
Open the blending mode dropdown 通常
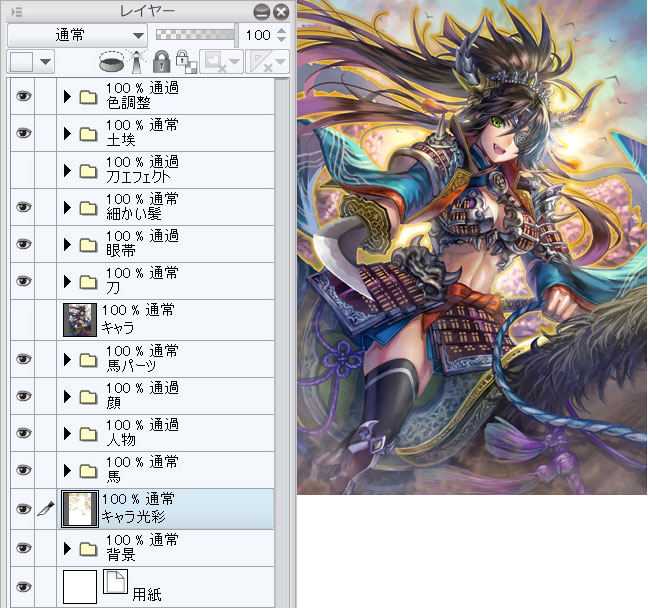77,36
